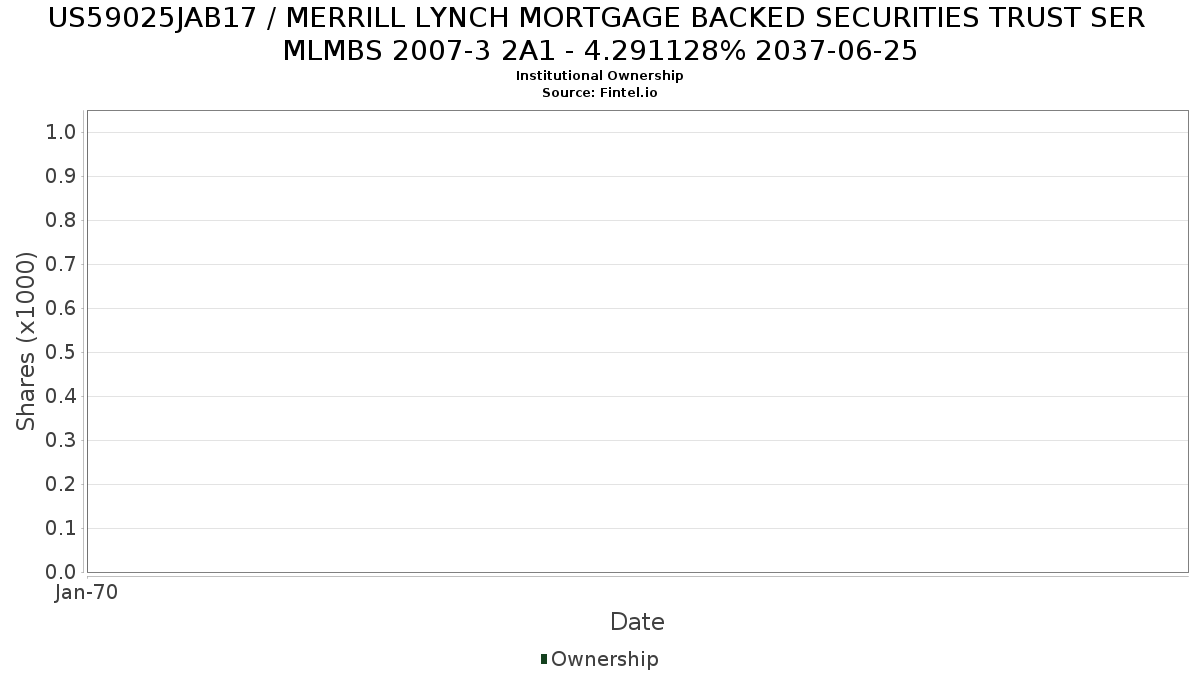Viewport: 1200px width, 675px height.
Task: Click the green Ownership legend swatch
Action: click(544, 659)
